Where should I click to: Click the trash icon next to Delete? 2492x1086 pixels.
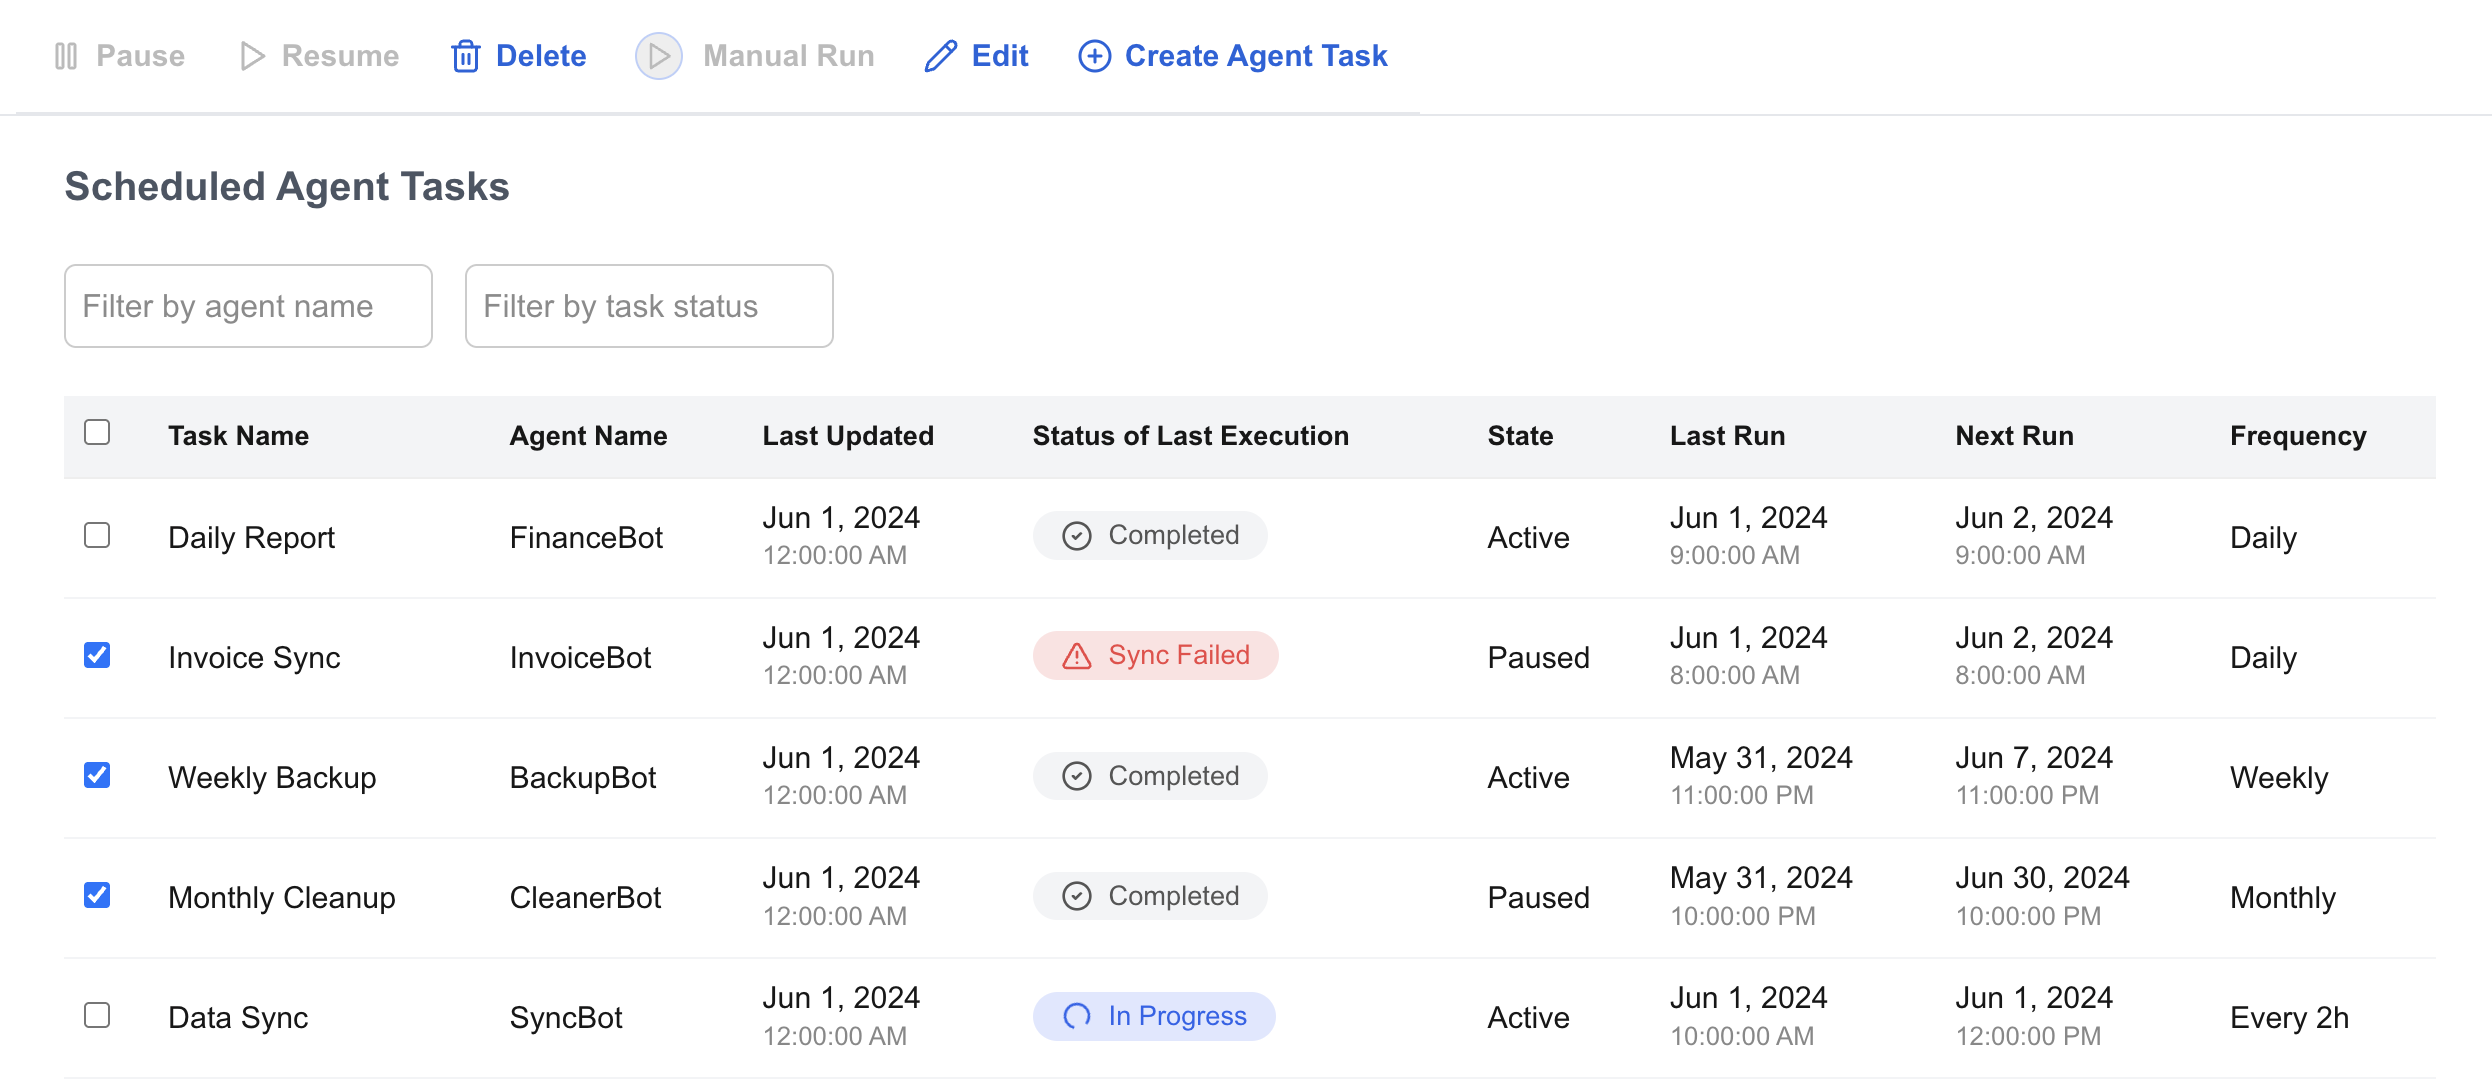466,56
